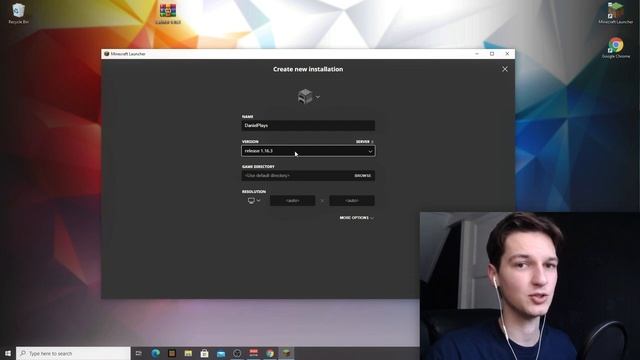
Task: Click the resolution width auto field
Action: coord(292,200)
